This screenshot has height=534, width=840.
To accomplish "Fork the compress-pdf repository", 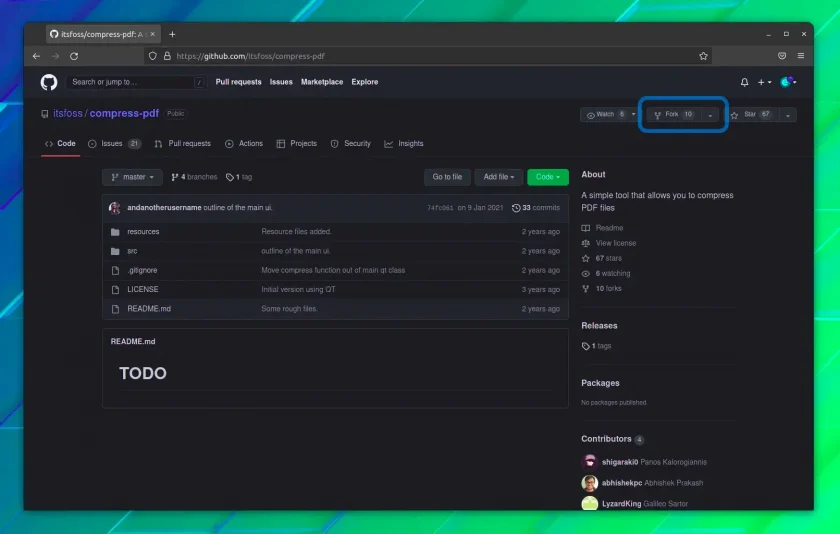I will click(674, 115).
